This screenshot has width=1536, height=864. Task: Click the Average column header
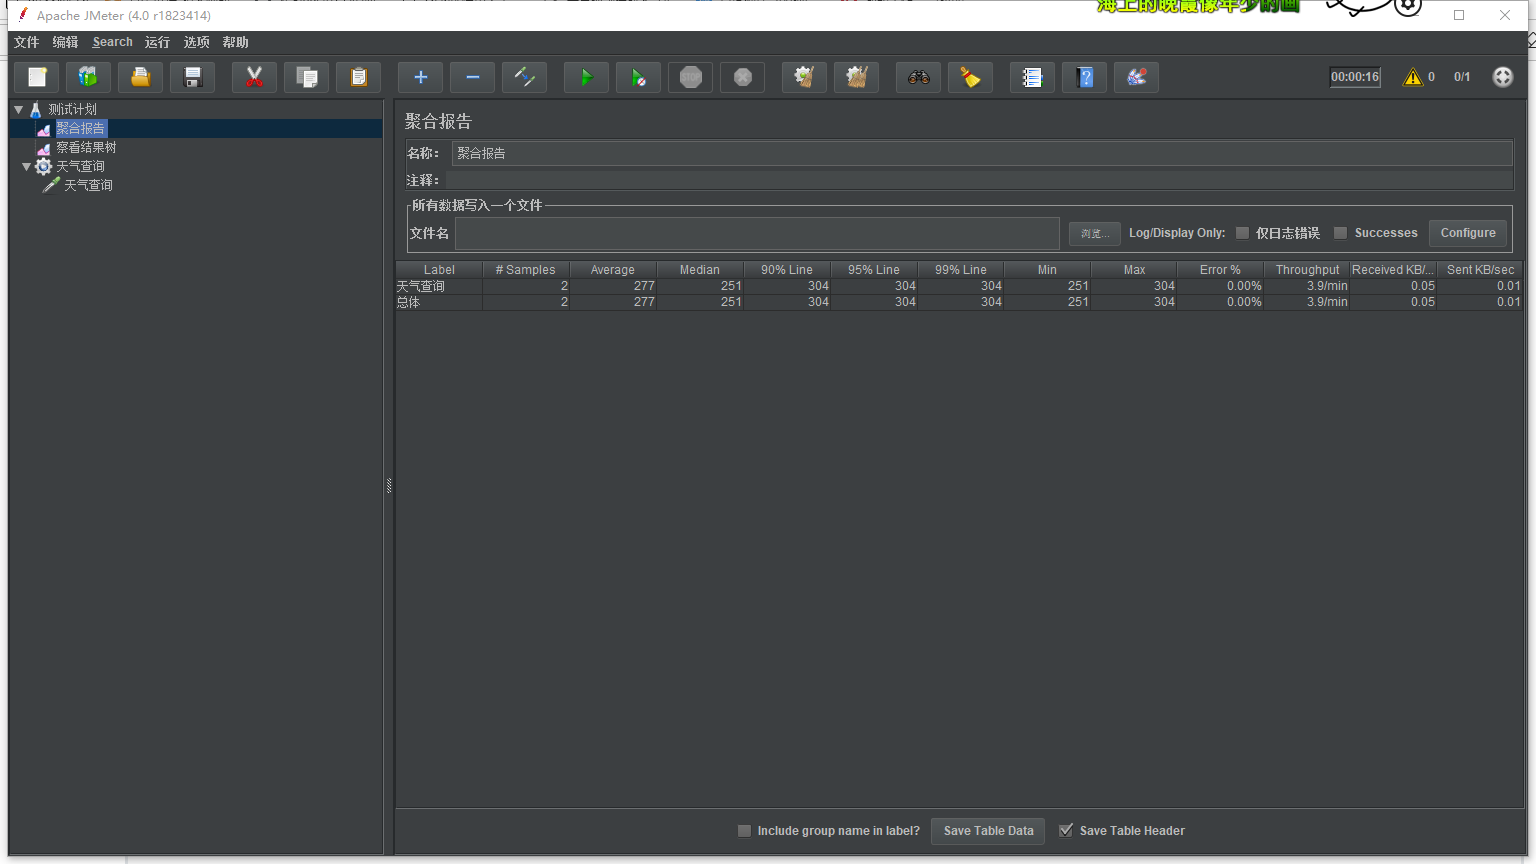pos(613,270)
